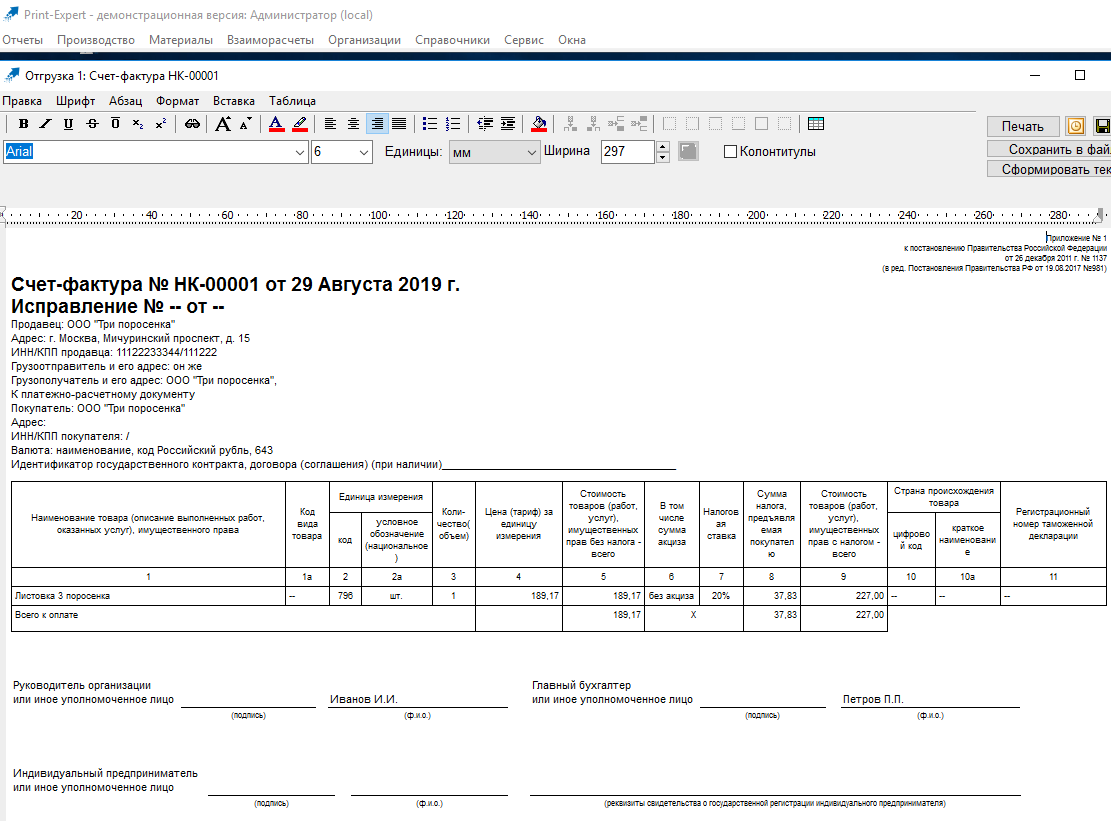This screenshot has height=821, width=1111.
Task: Open the Формат editor menu
Action: coord(177,101)
